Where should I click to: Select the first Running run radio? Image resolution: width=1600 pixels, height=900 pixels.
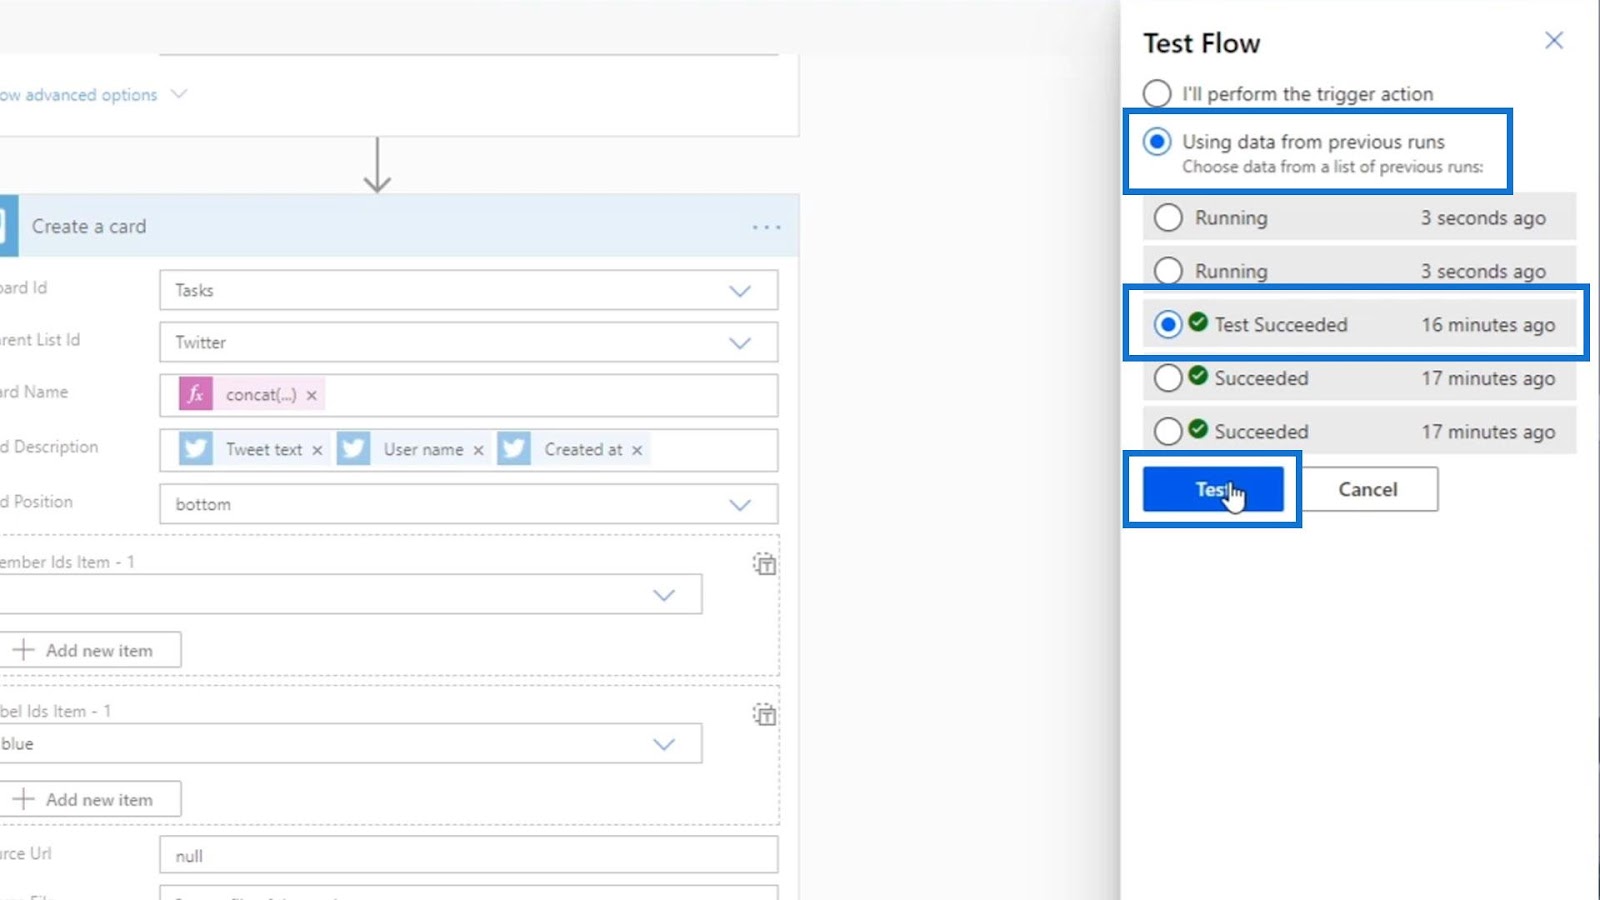[x=1168, y=218]
